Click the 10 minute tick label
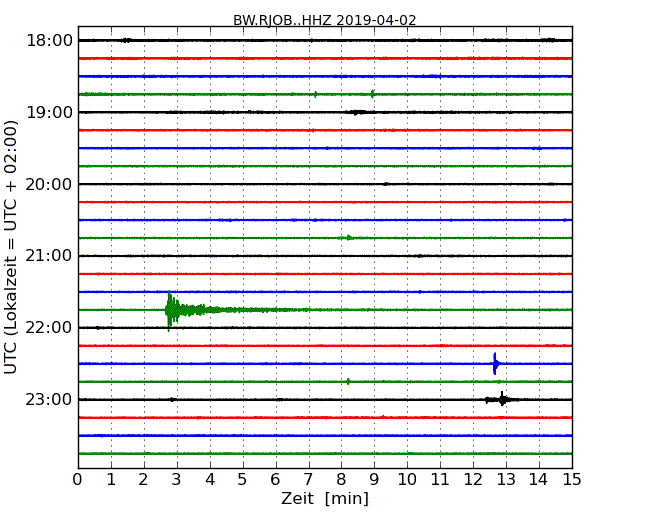 click(407, 480)
